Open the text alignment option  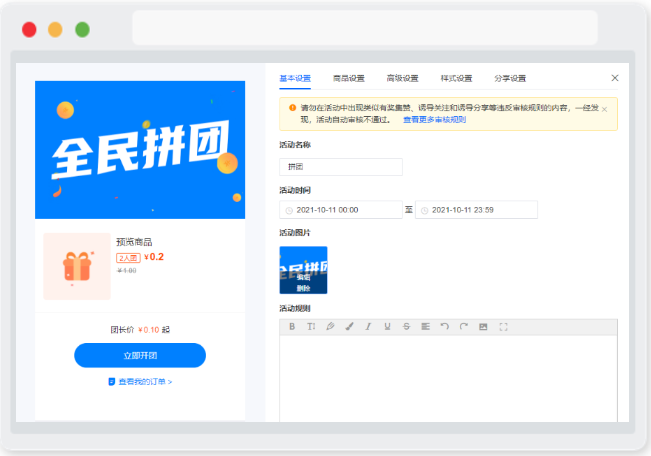click(426, 327)
